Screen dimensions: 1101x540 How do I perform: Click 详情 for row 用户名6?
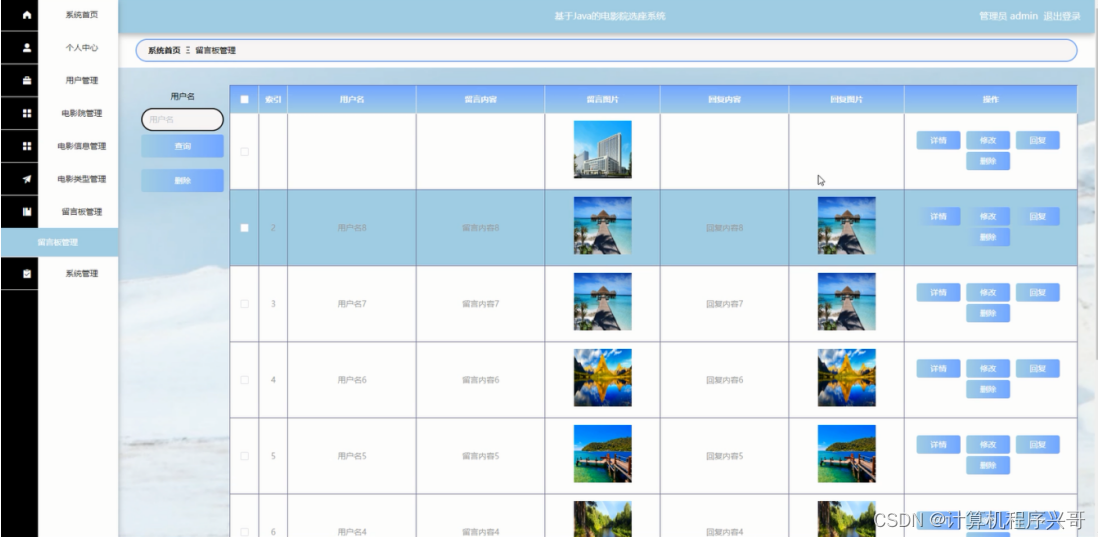click(x=938, y=369)
